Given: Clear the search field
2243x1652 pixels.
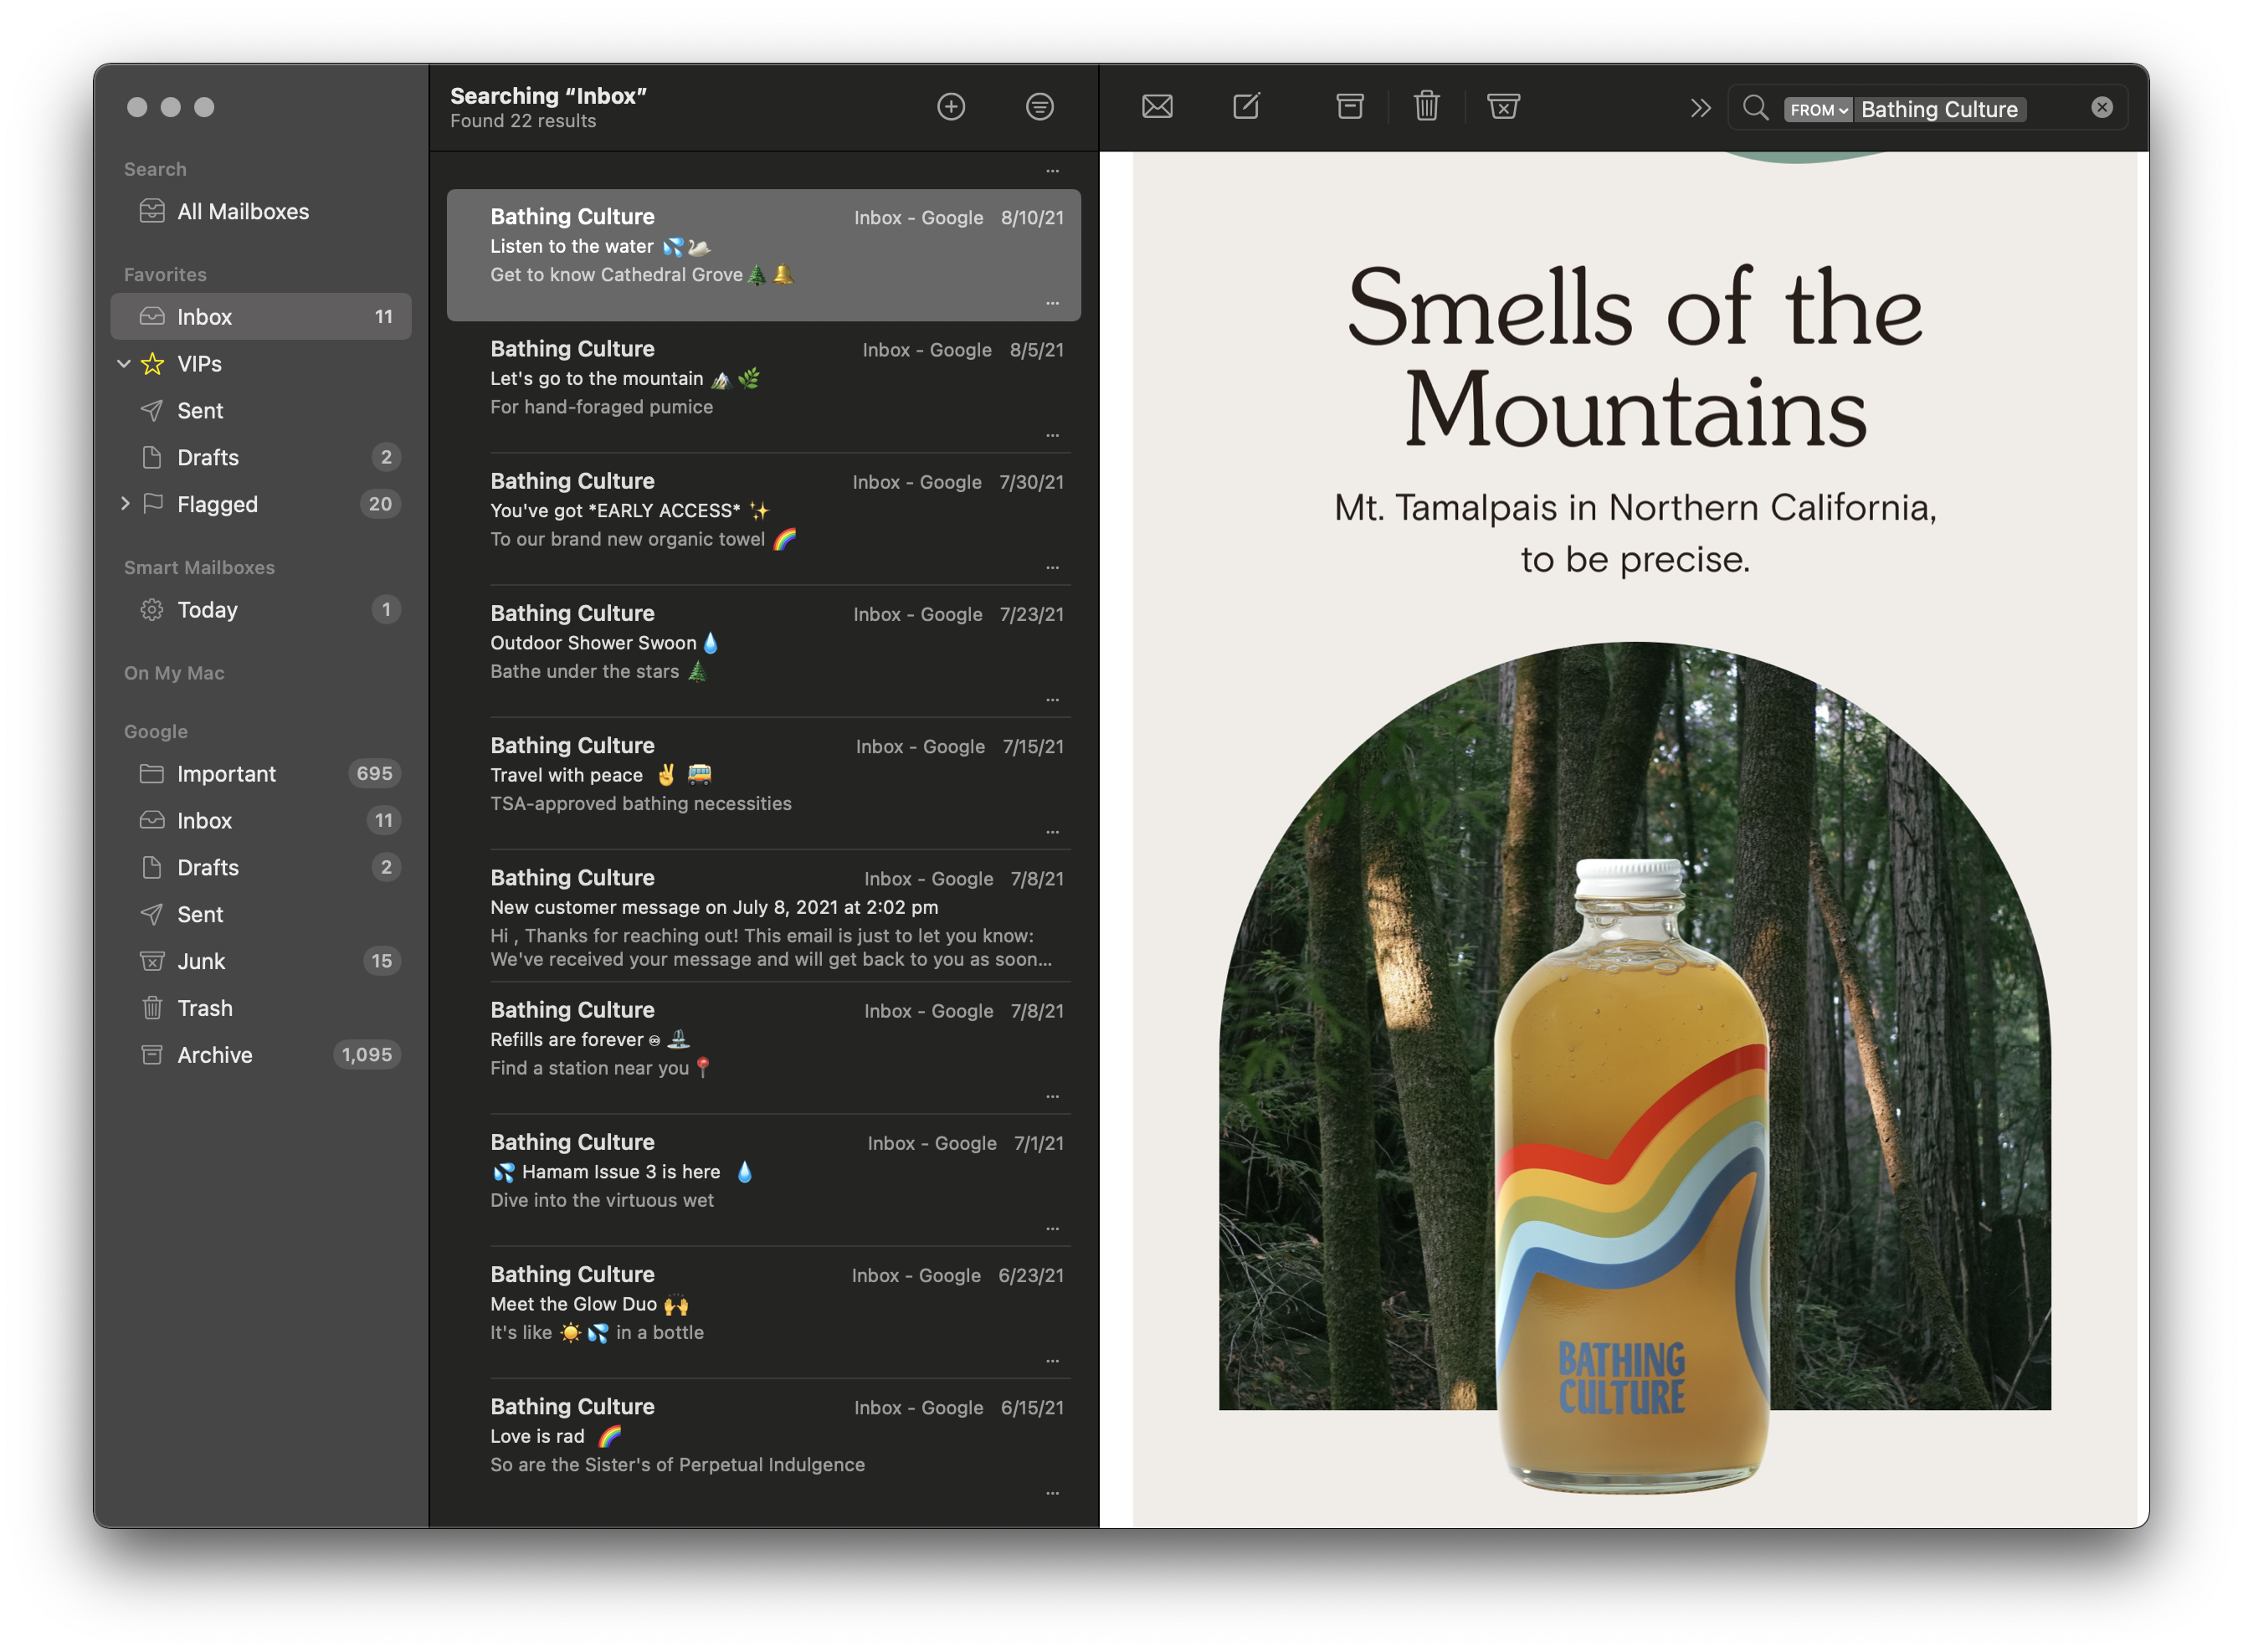Looking at the screenshot, I should [2102, 107].
